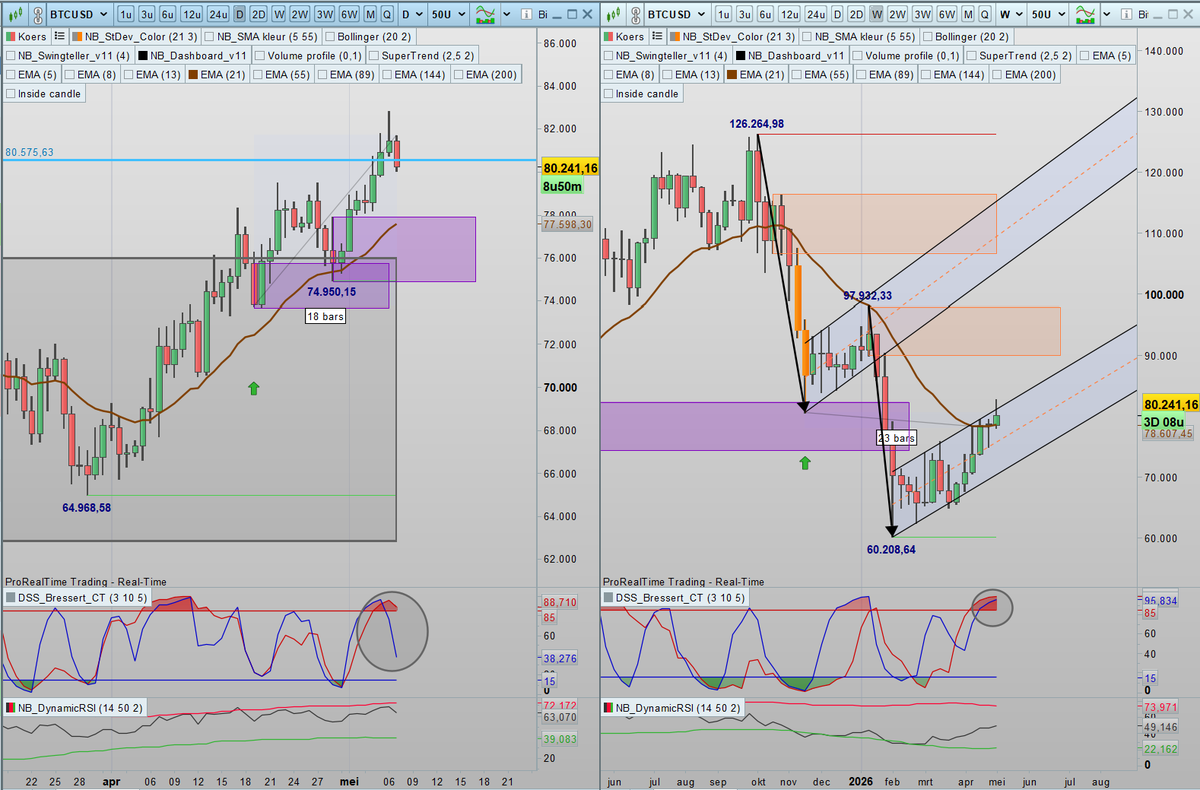Expand arrow next to indicators icon, daily chart

coord(506,14)
